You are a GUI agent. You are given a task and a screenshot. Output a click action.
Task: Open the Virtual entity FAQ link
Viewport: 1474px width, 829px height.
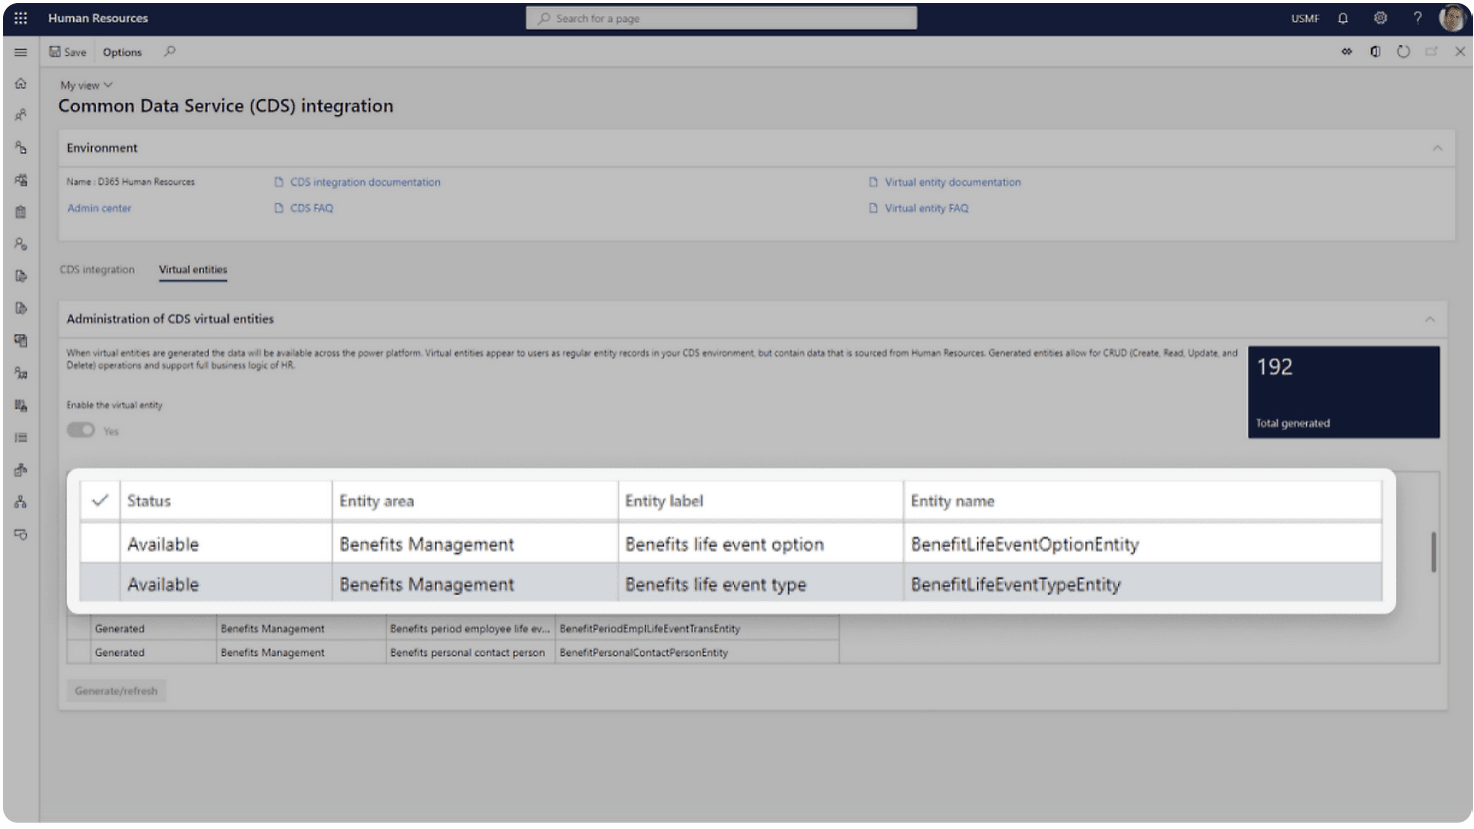926,208
